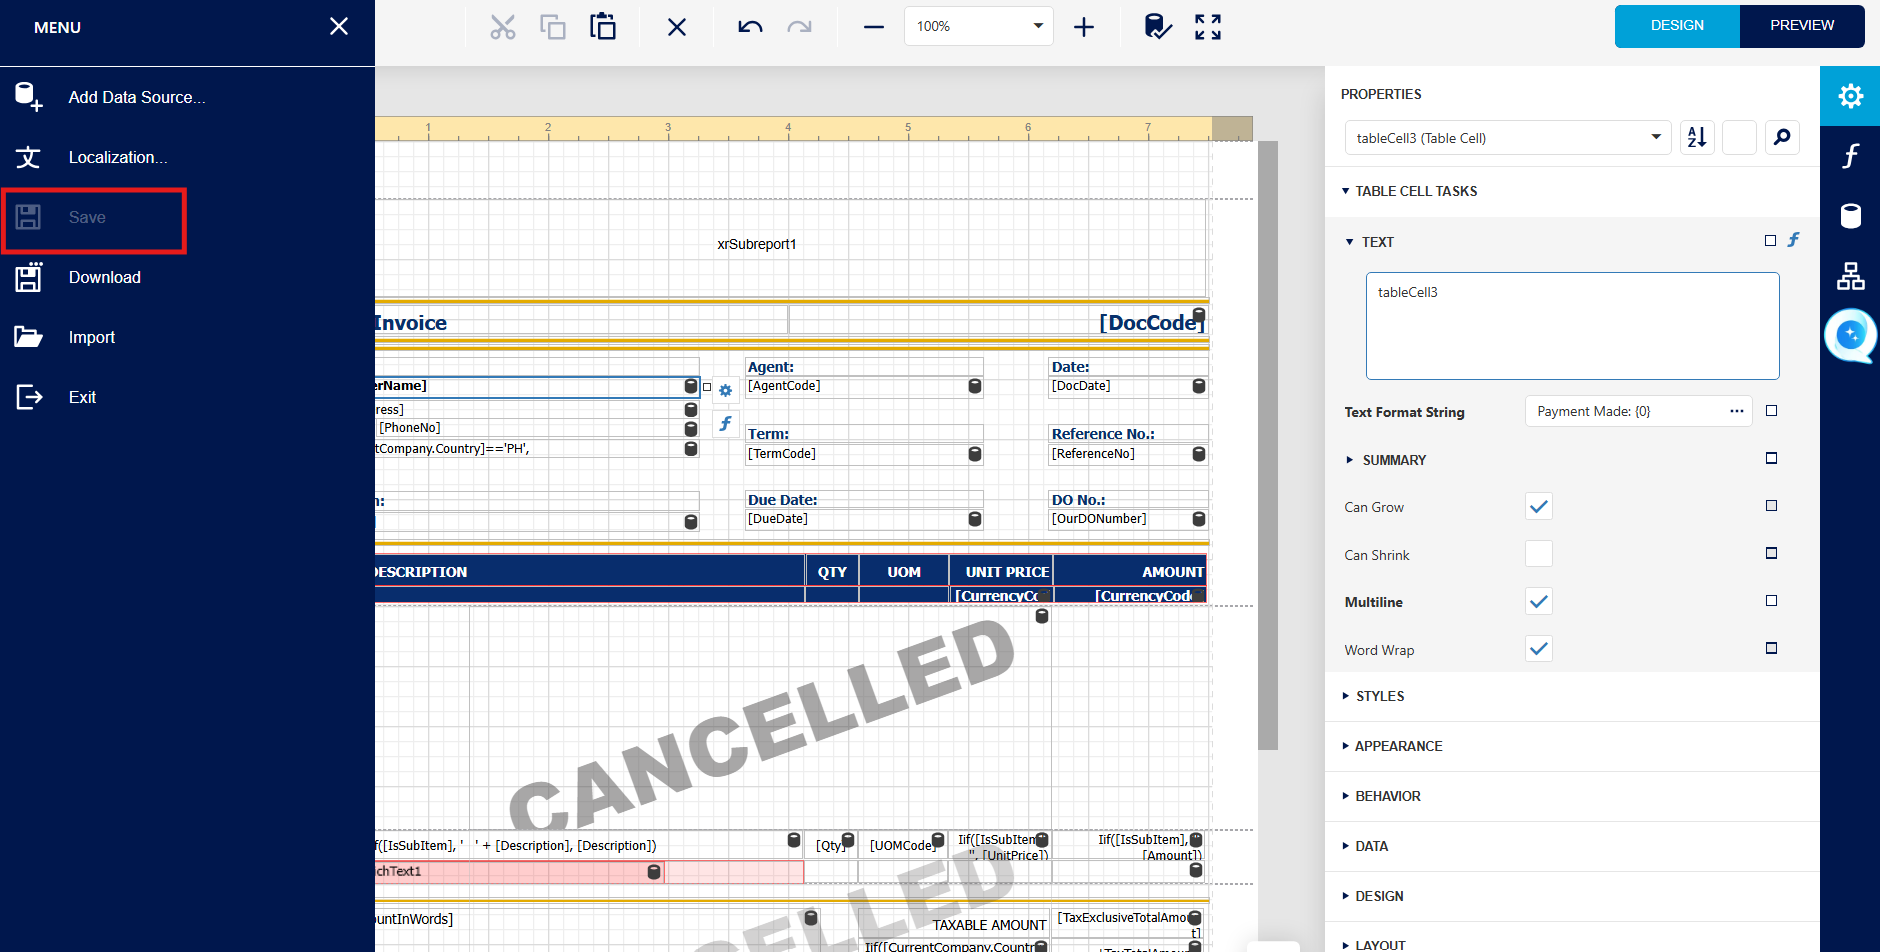Switch to the DESIGN tab
This screenshot has height=952, width=1880.
tap(1677, 26)
